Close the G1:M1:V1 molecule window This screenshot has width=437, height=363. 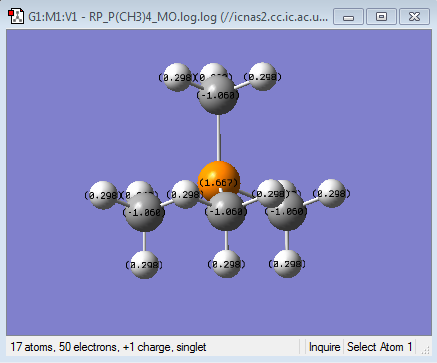coord(414,17)
